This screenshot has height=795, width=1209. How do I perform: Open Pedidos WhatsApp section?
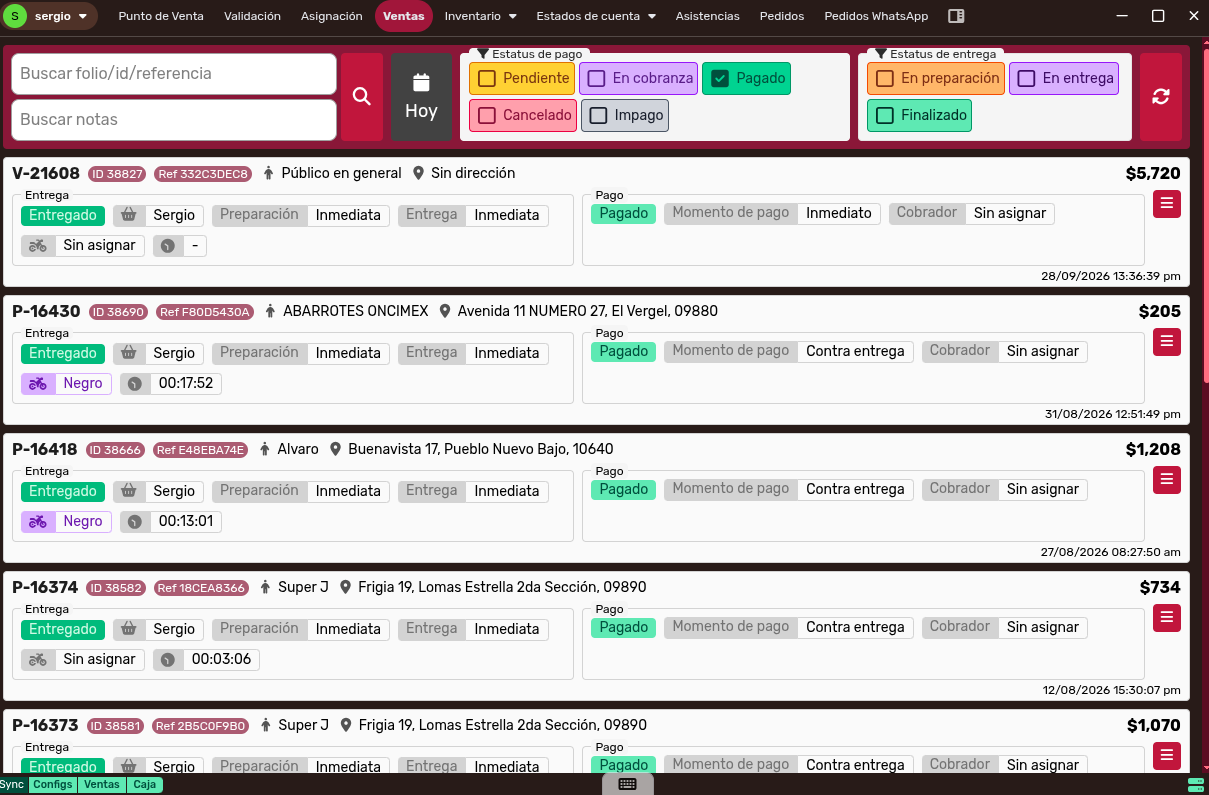(876, 16)
